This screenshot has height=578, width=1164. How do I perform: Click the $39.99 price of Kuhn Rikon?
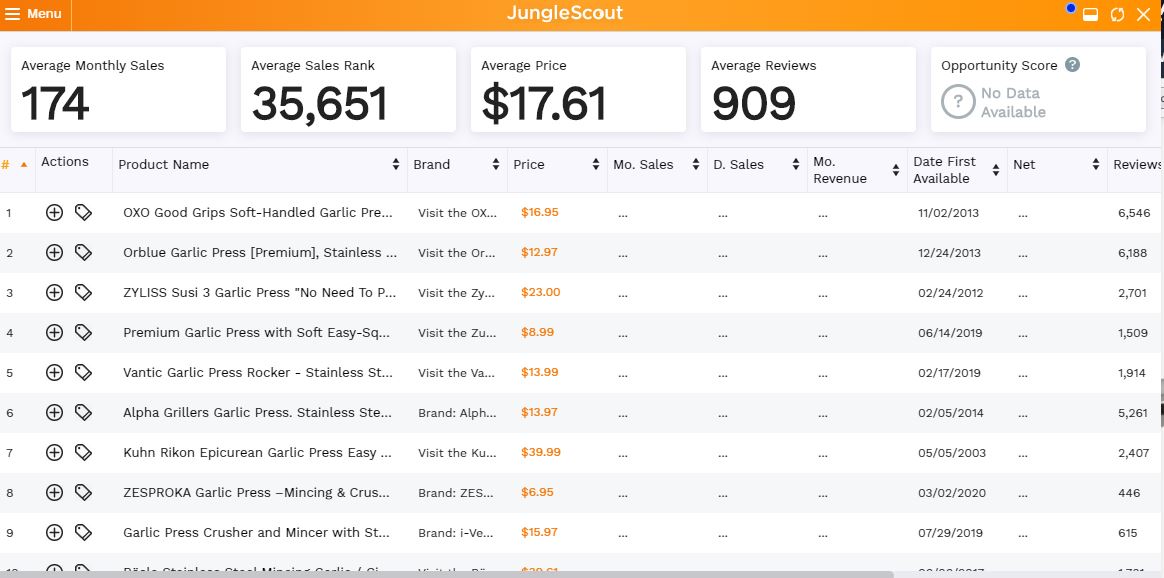click(x=540, y=453)
